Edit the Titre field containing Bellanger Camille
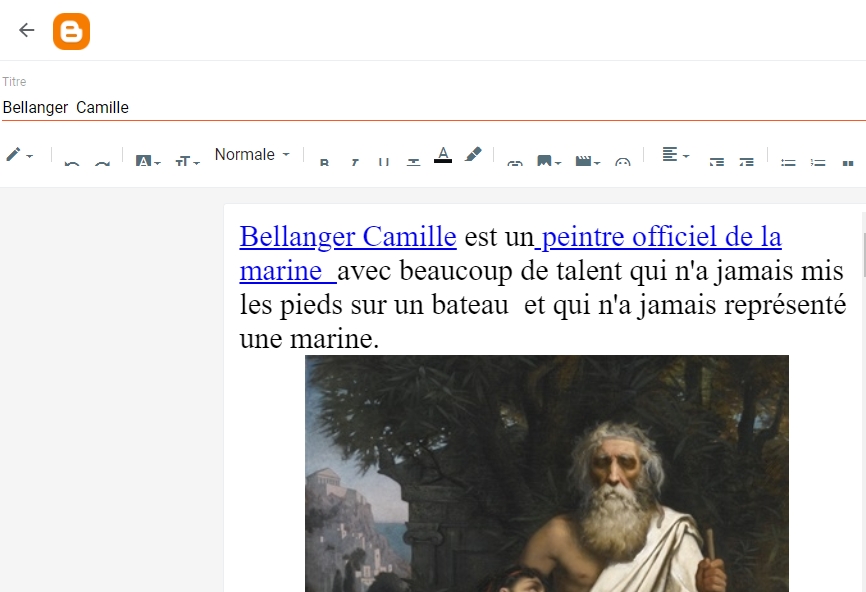 coord(433,107)
